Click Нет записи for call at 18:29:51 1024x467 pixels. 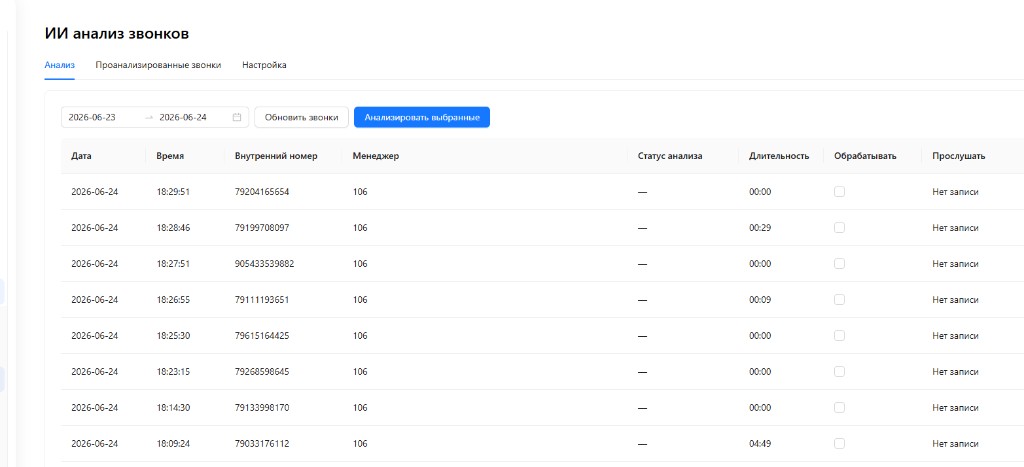tap(955, 192)
